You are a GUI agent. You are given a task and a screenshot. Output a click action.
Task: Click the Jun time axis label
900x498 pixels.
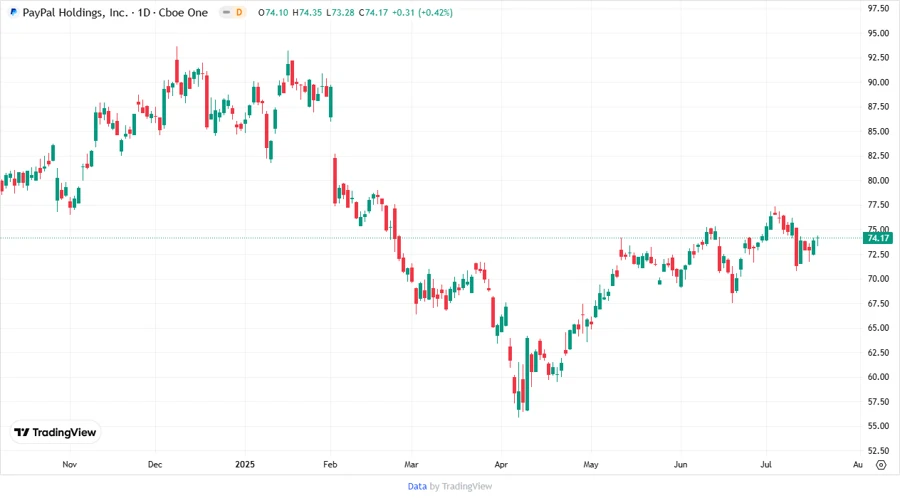tap(681, 464)
